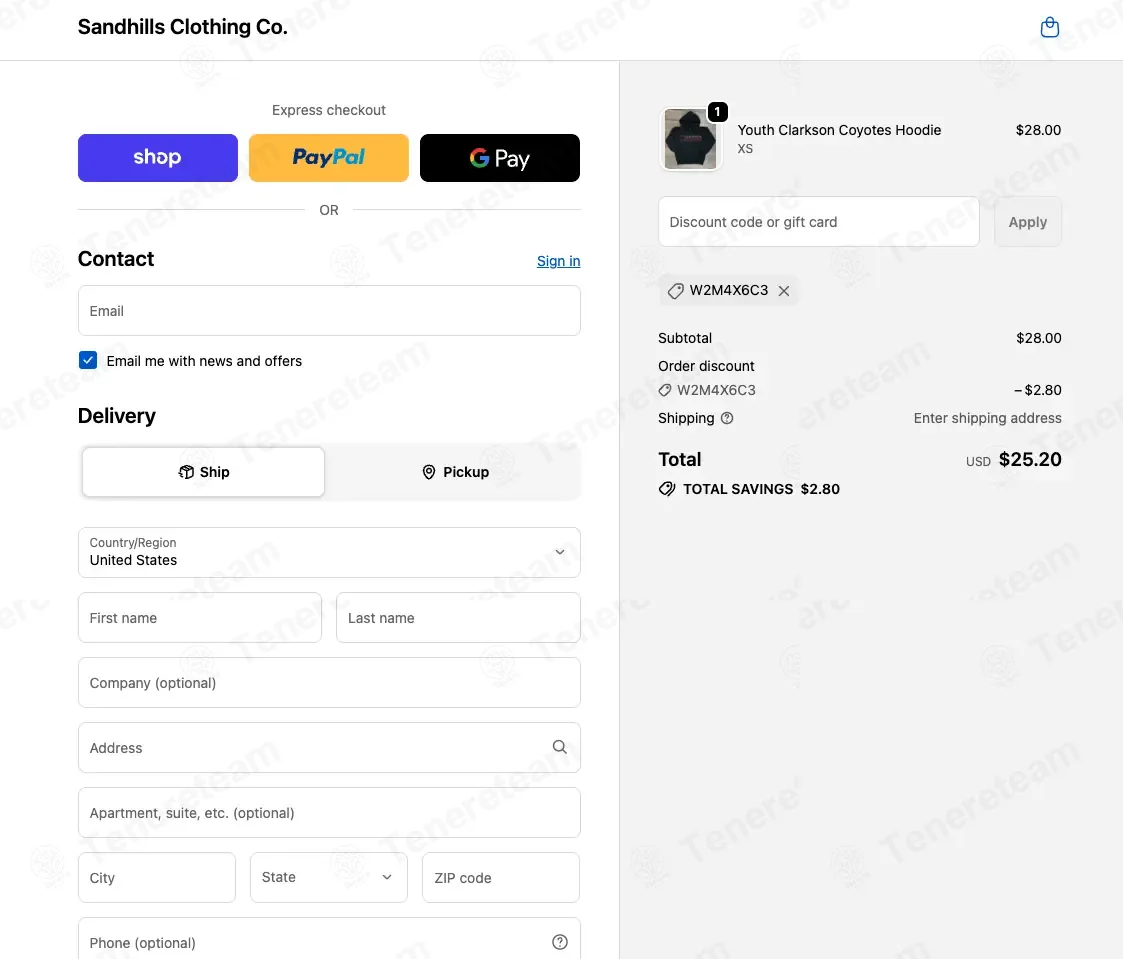Viewport: 1123px width, 959px height.
Task: Click the Phone field help question icon
Action: point(559,942)
